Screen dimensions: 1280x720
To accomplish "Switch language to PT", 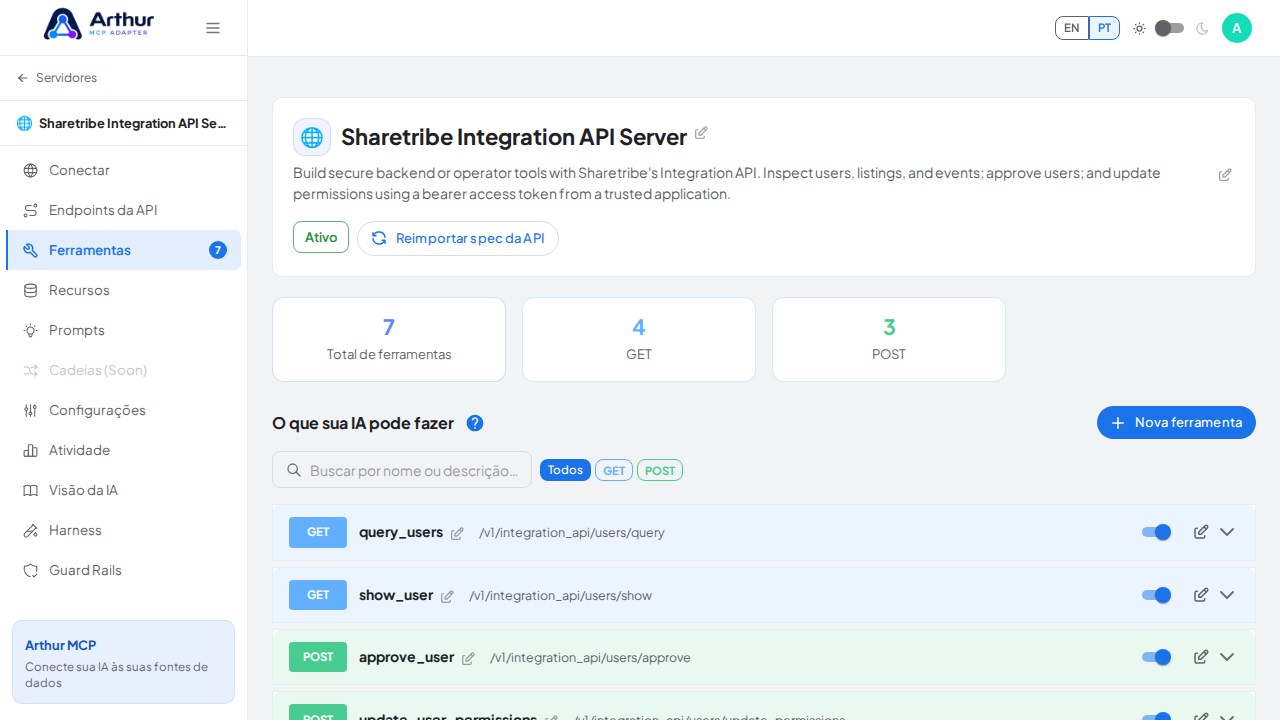I will (x=1104, y=28).
